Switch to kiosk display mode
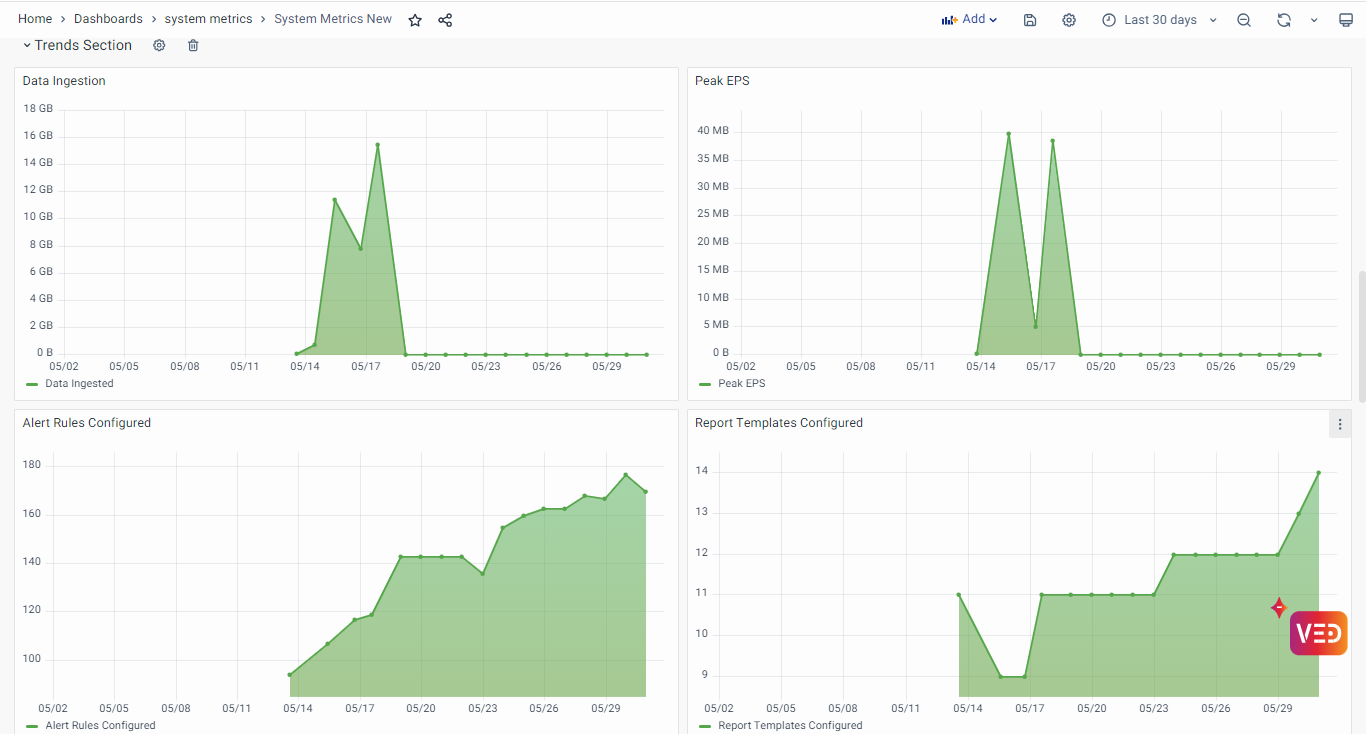Image resolution: width=1366 pixels, height=734 pixels. 1346,20
